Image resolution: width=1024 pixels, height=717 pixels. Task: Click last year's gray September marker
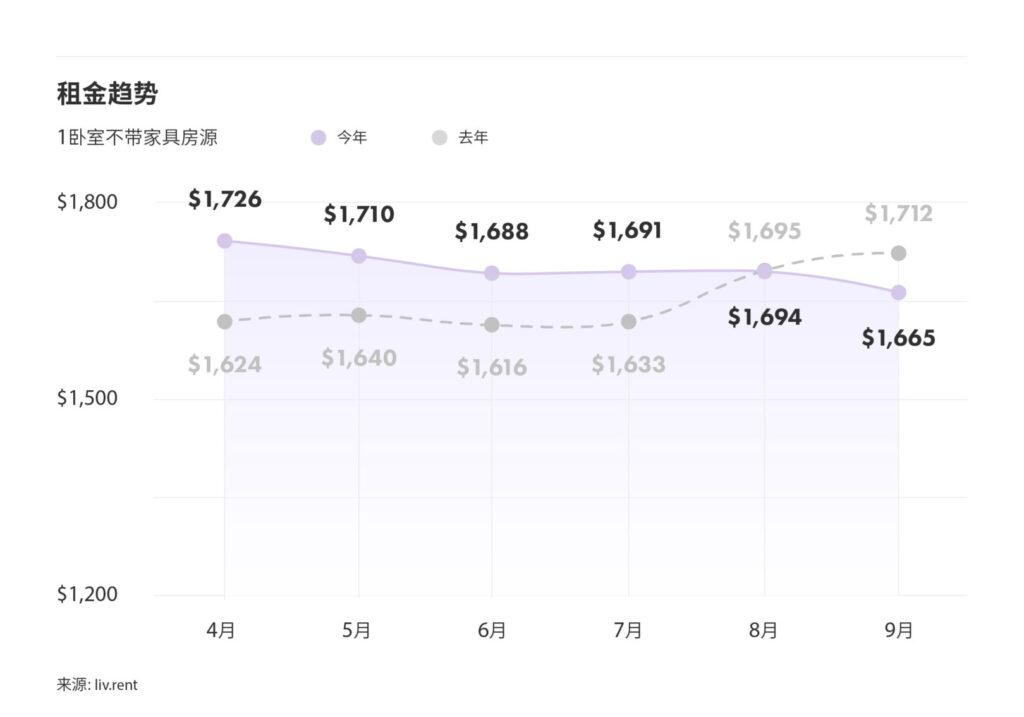898,253
